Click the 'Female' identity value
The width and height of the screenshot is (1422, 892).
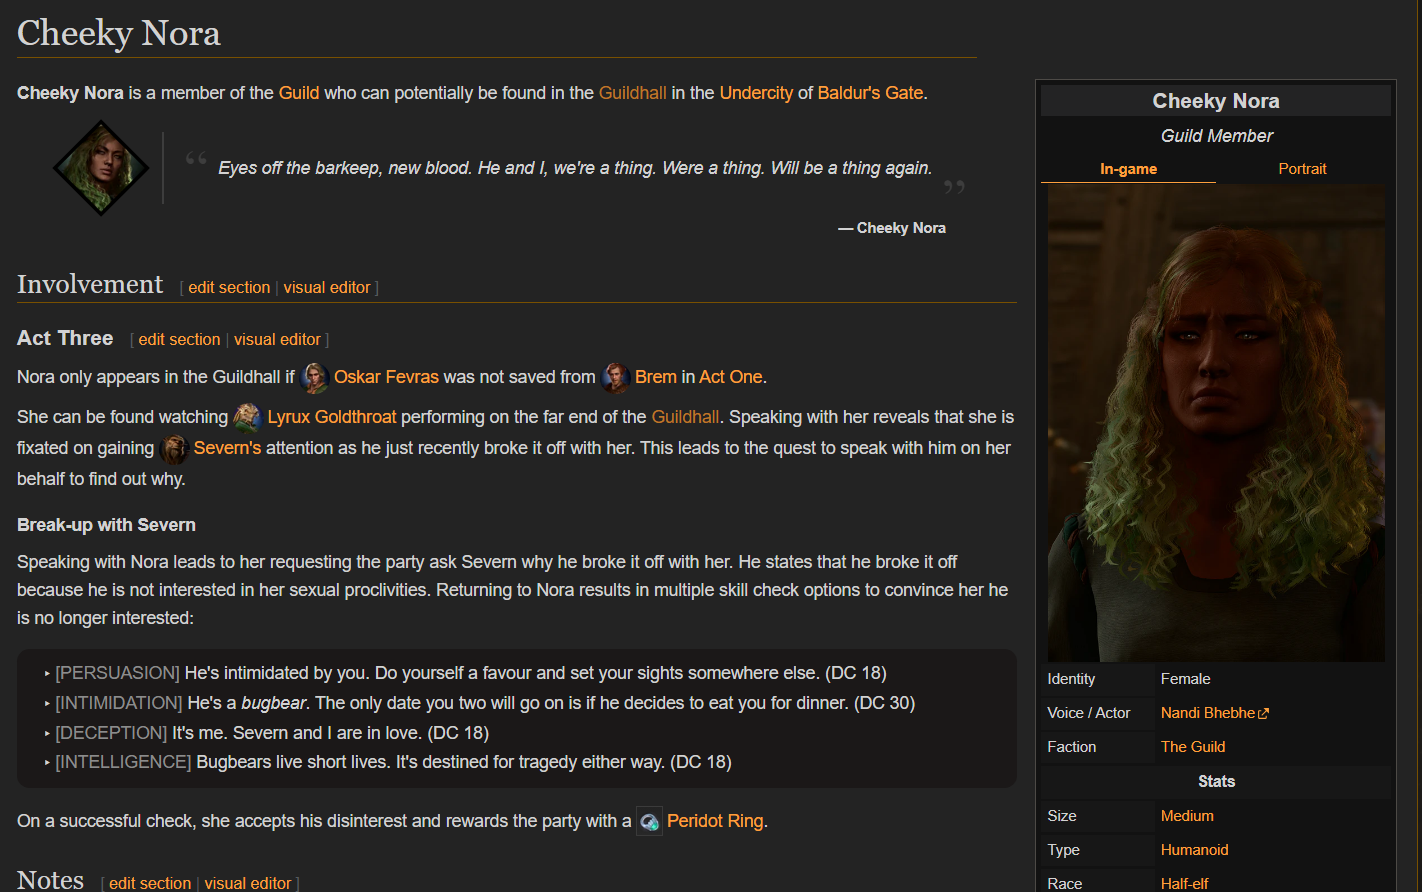[x=1186, y=679]
